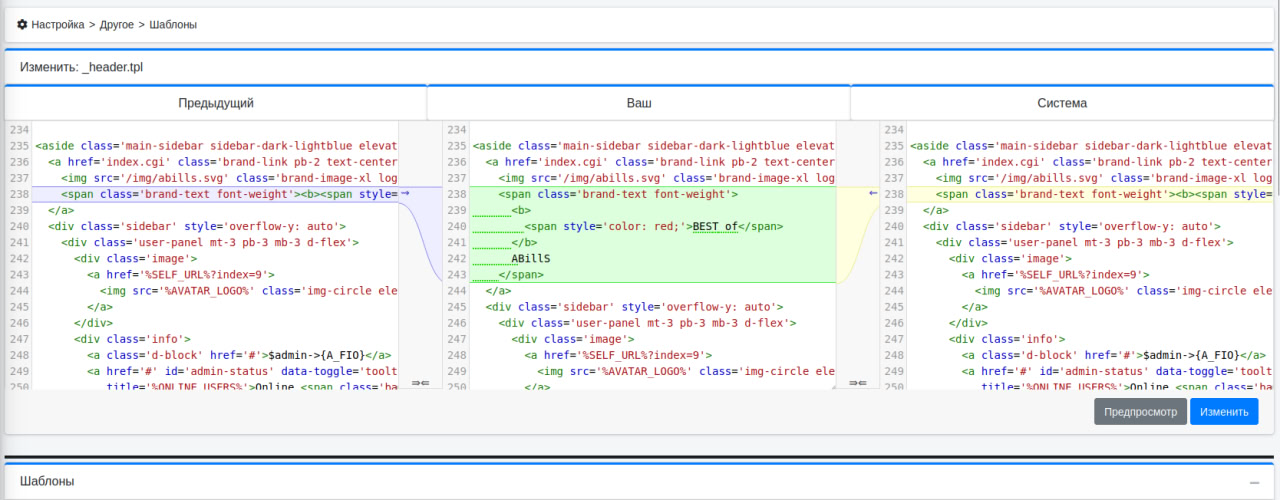This screenshot has width=1280, height=500.
Task: Click the Шаблоны panel heading
Action: (47, 481)
